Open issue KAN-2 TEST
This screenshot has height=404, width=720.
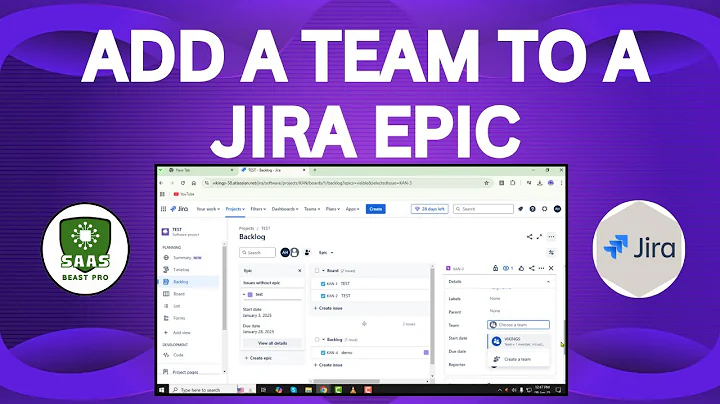click(371, 296)
